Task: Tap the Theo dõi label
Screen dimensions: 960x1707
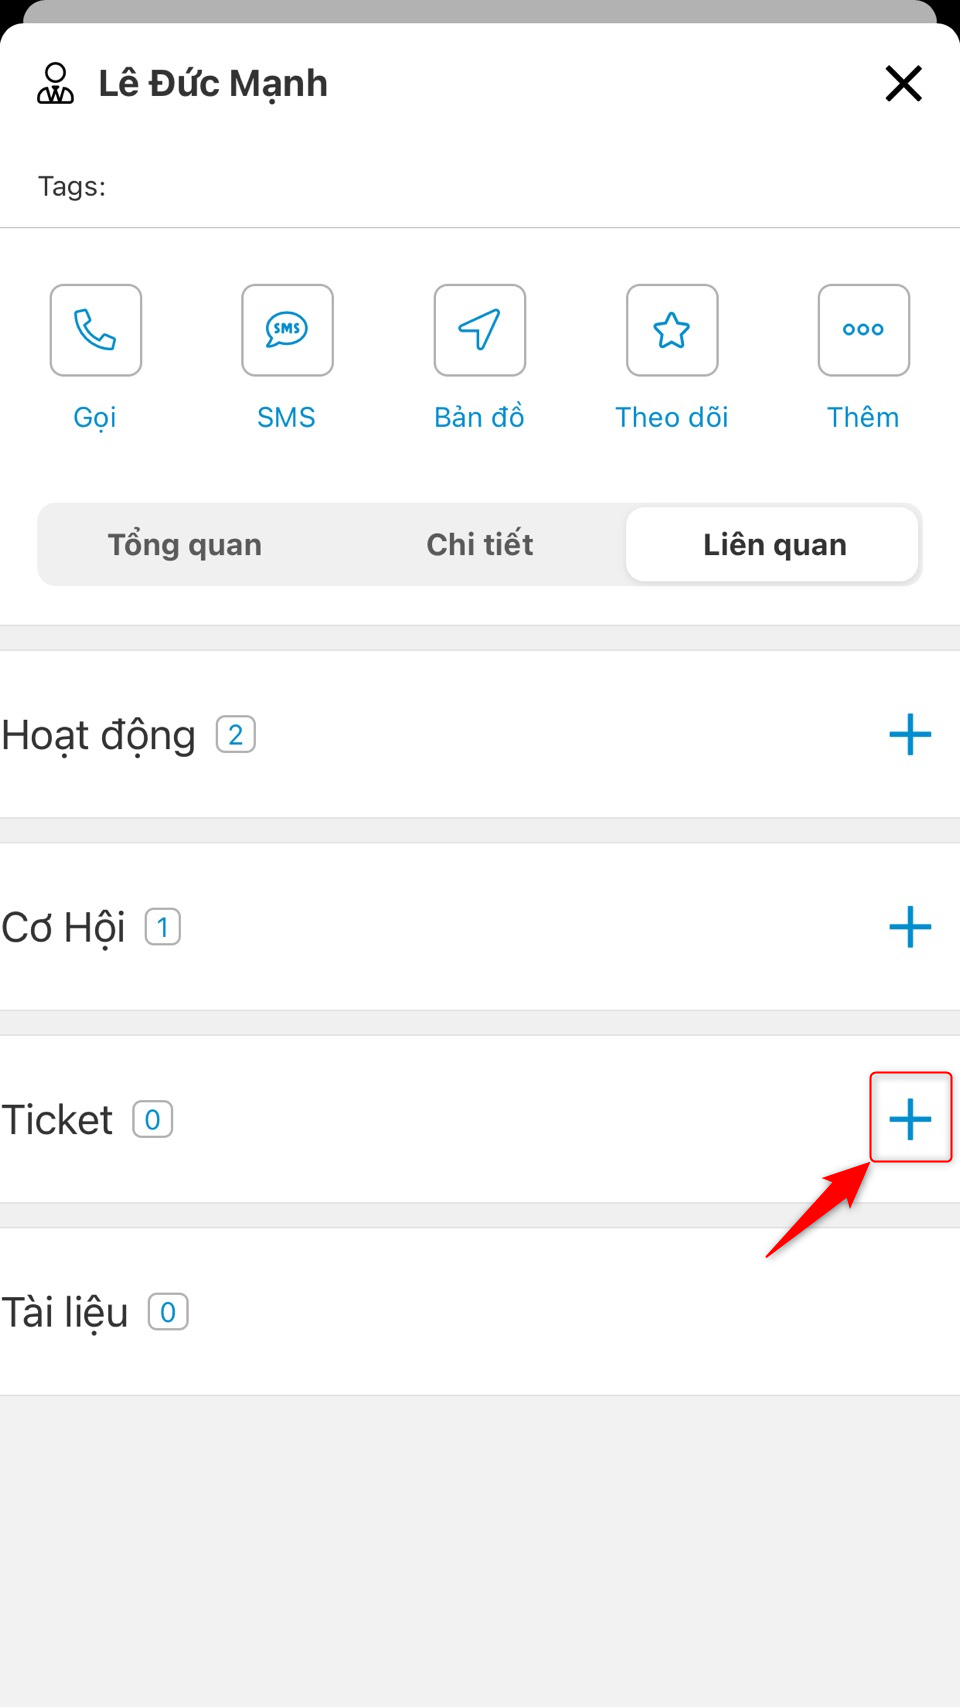Action: point(672,417)
